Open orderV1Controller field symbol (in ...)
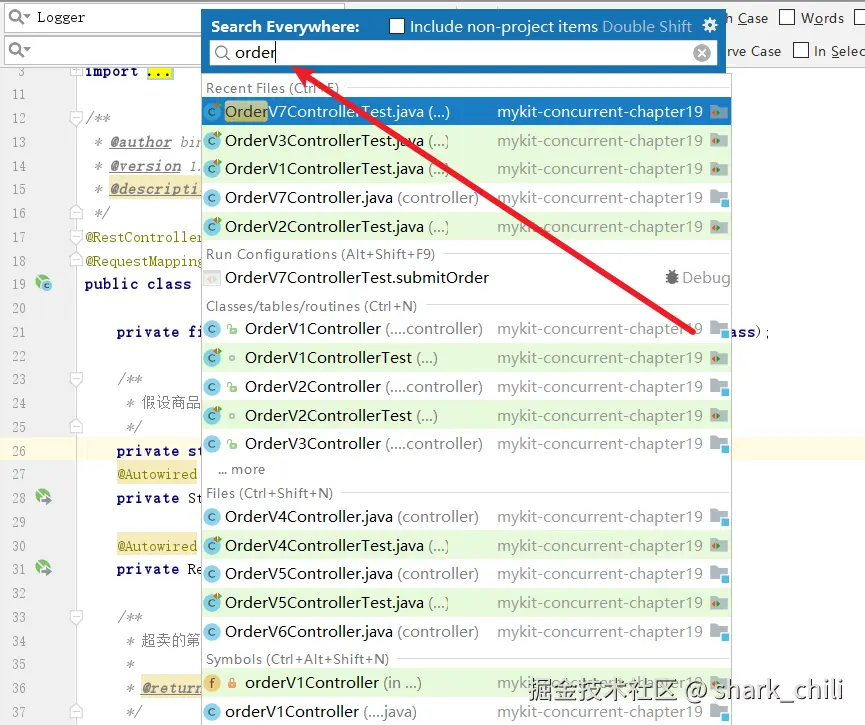Image resolution: width=865 pixels, height=725 pixels. click(466, 683)
